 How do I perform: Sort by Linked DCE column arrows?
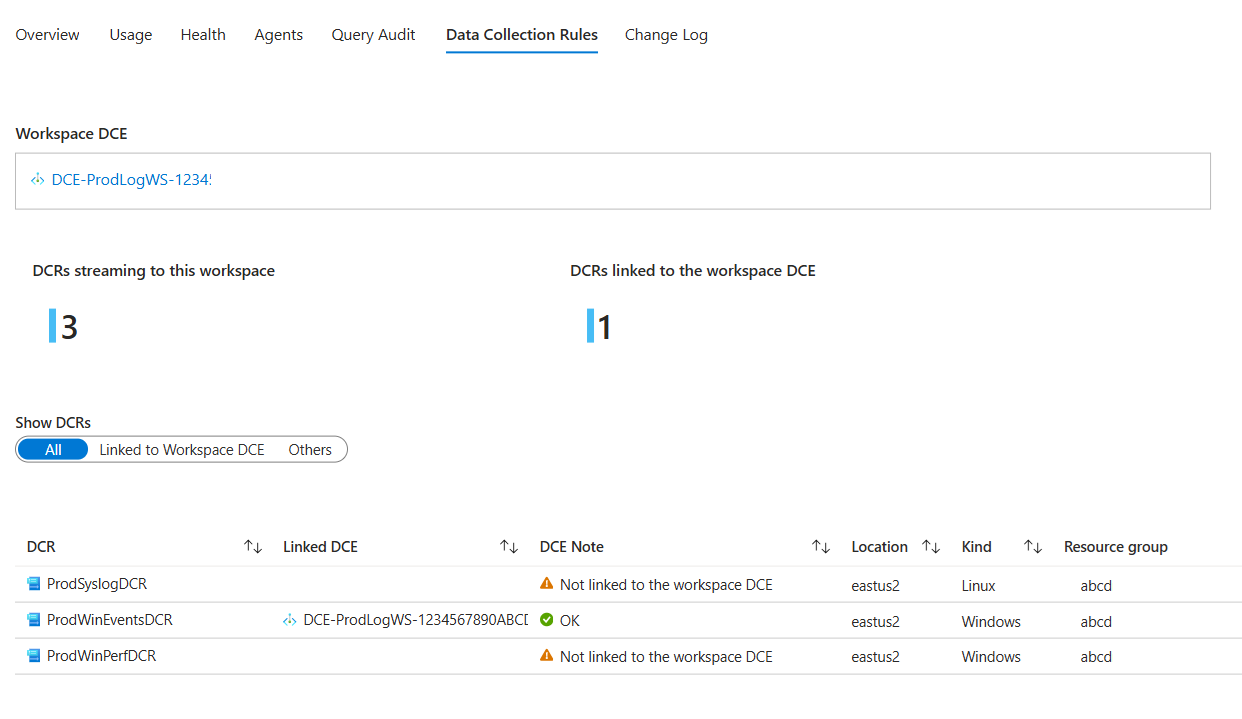tap(509, 547)
